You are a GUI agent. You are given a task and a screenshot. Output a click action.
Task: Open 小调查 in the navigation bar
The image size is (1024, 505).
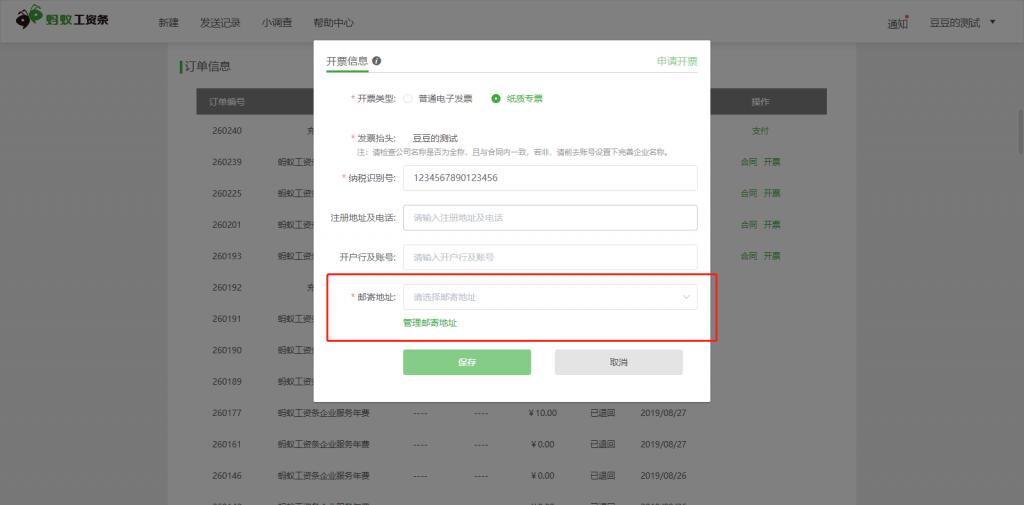pos(277,23)
